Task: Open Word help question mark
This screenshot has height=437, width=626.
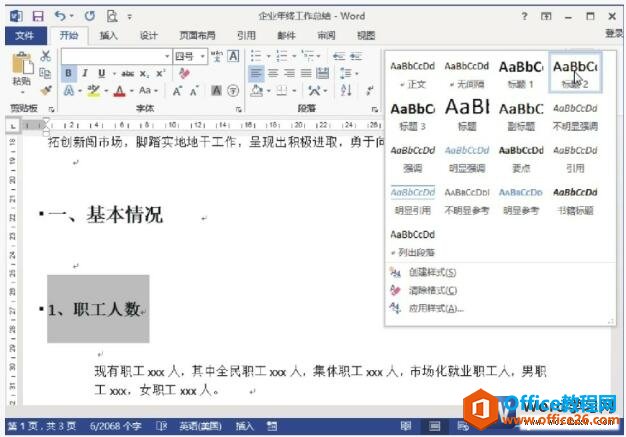Action: (524, 16)
